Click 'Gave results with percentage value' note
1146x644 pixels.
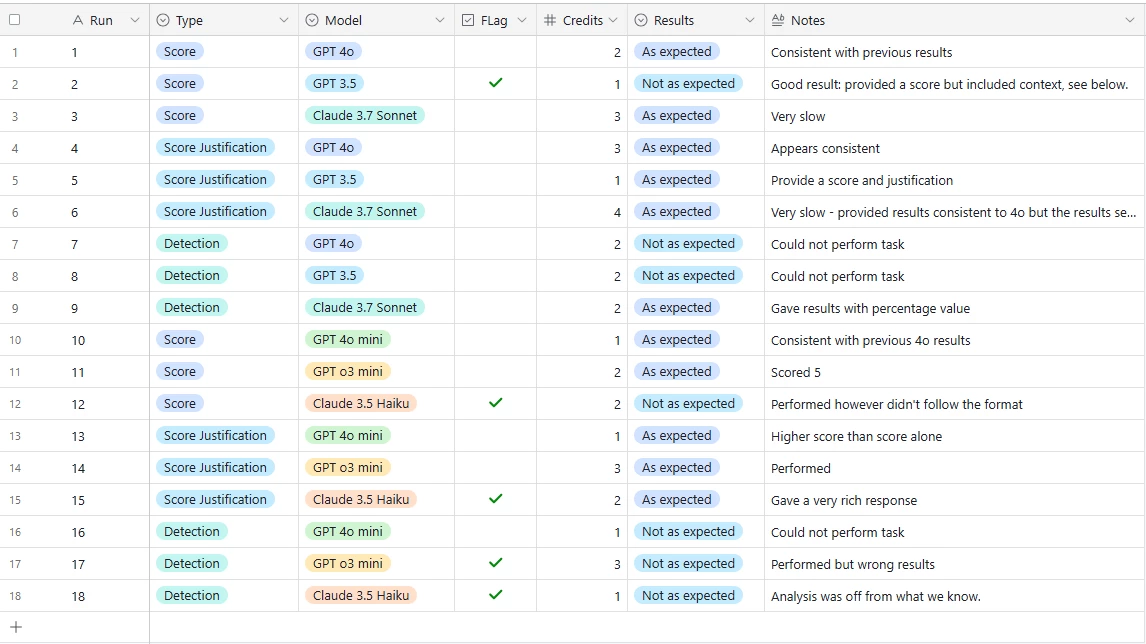pyautogui.click(x=870, y=308)
